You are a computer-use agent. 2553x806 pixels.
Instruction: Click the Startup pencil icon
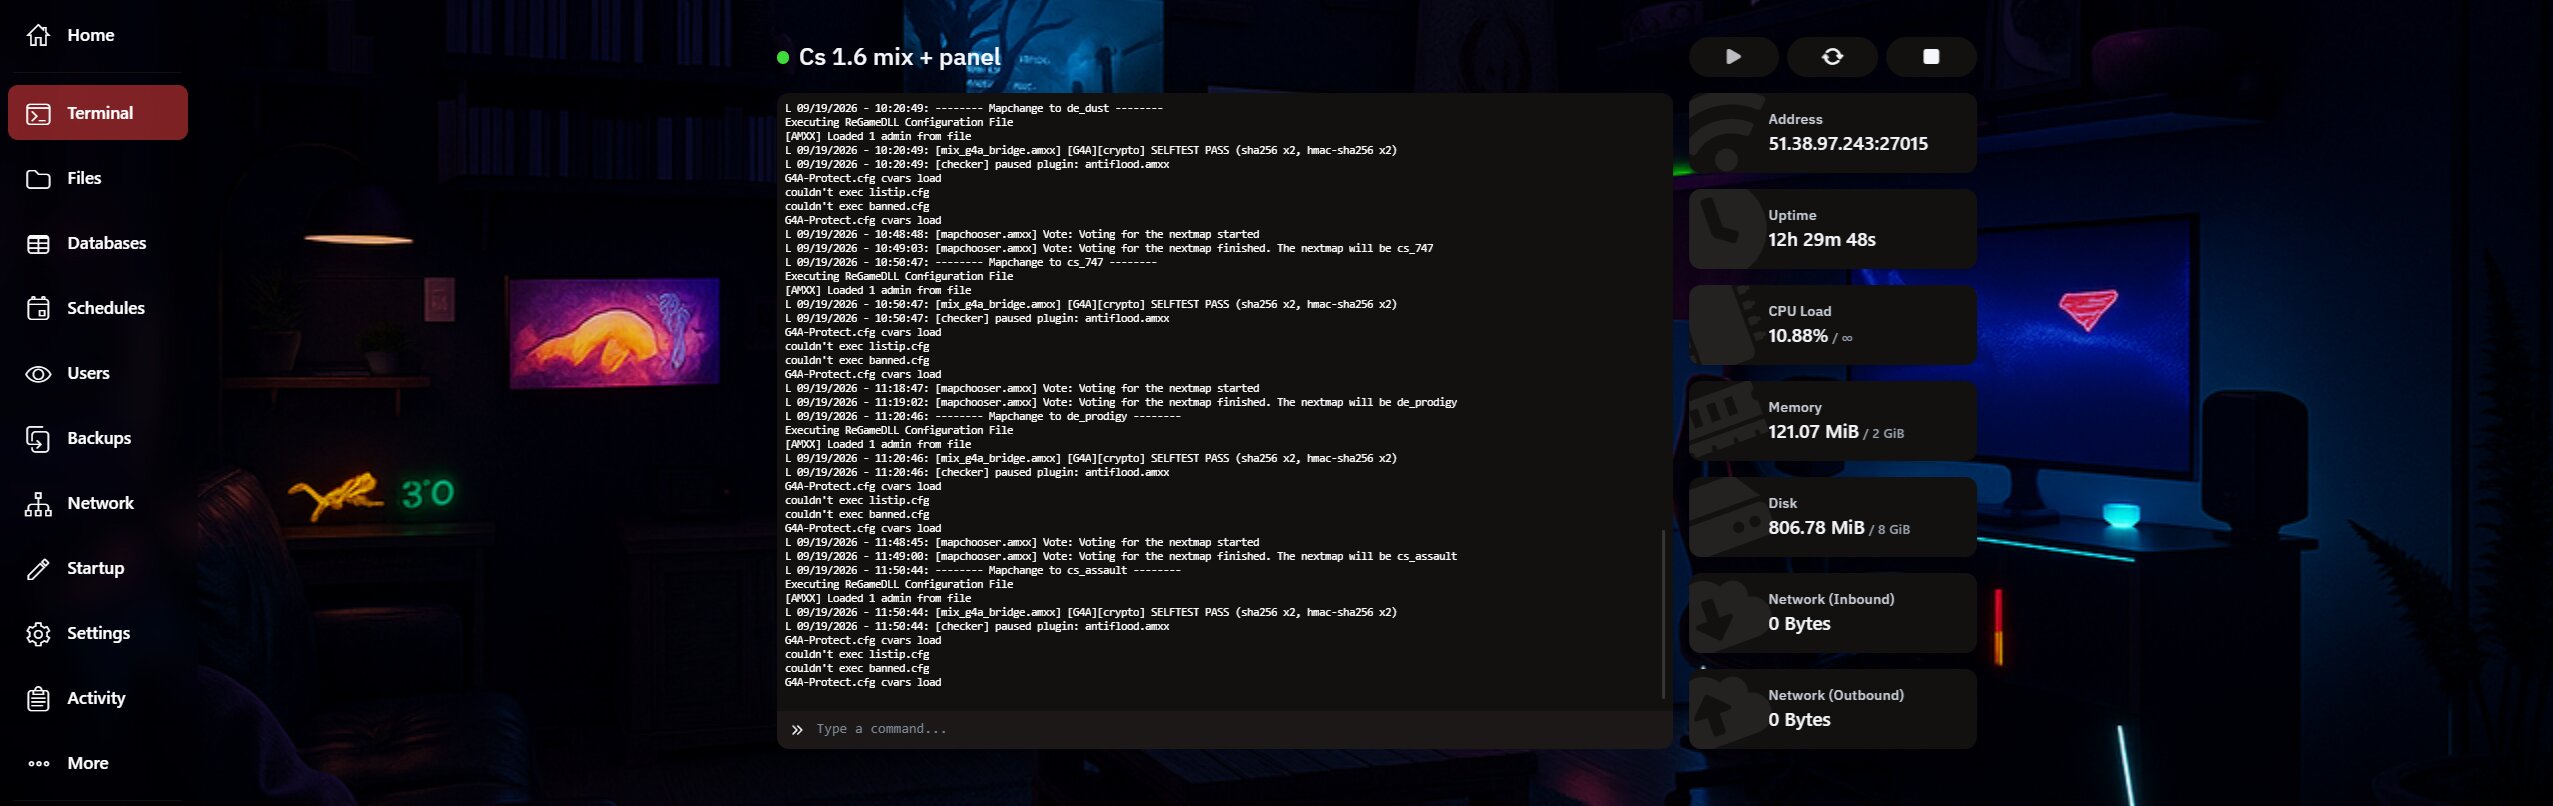38,569
